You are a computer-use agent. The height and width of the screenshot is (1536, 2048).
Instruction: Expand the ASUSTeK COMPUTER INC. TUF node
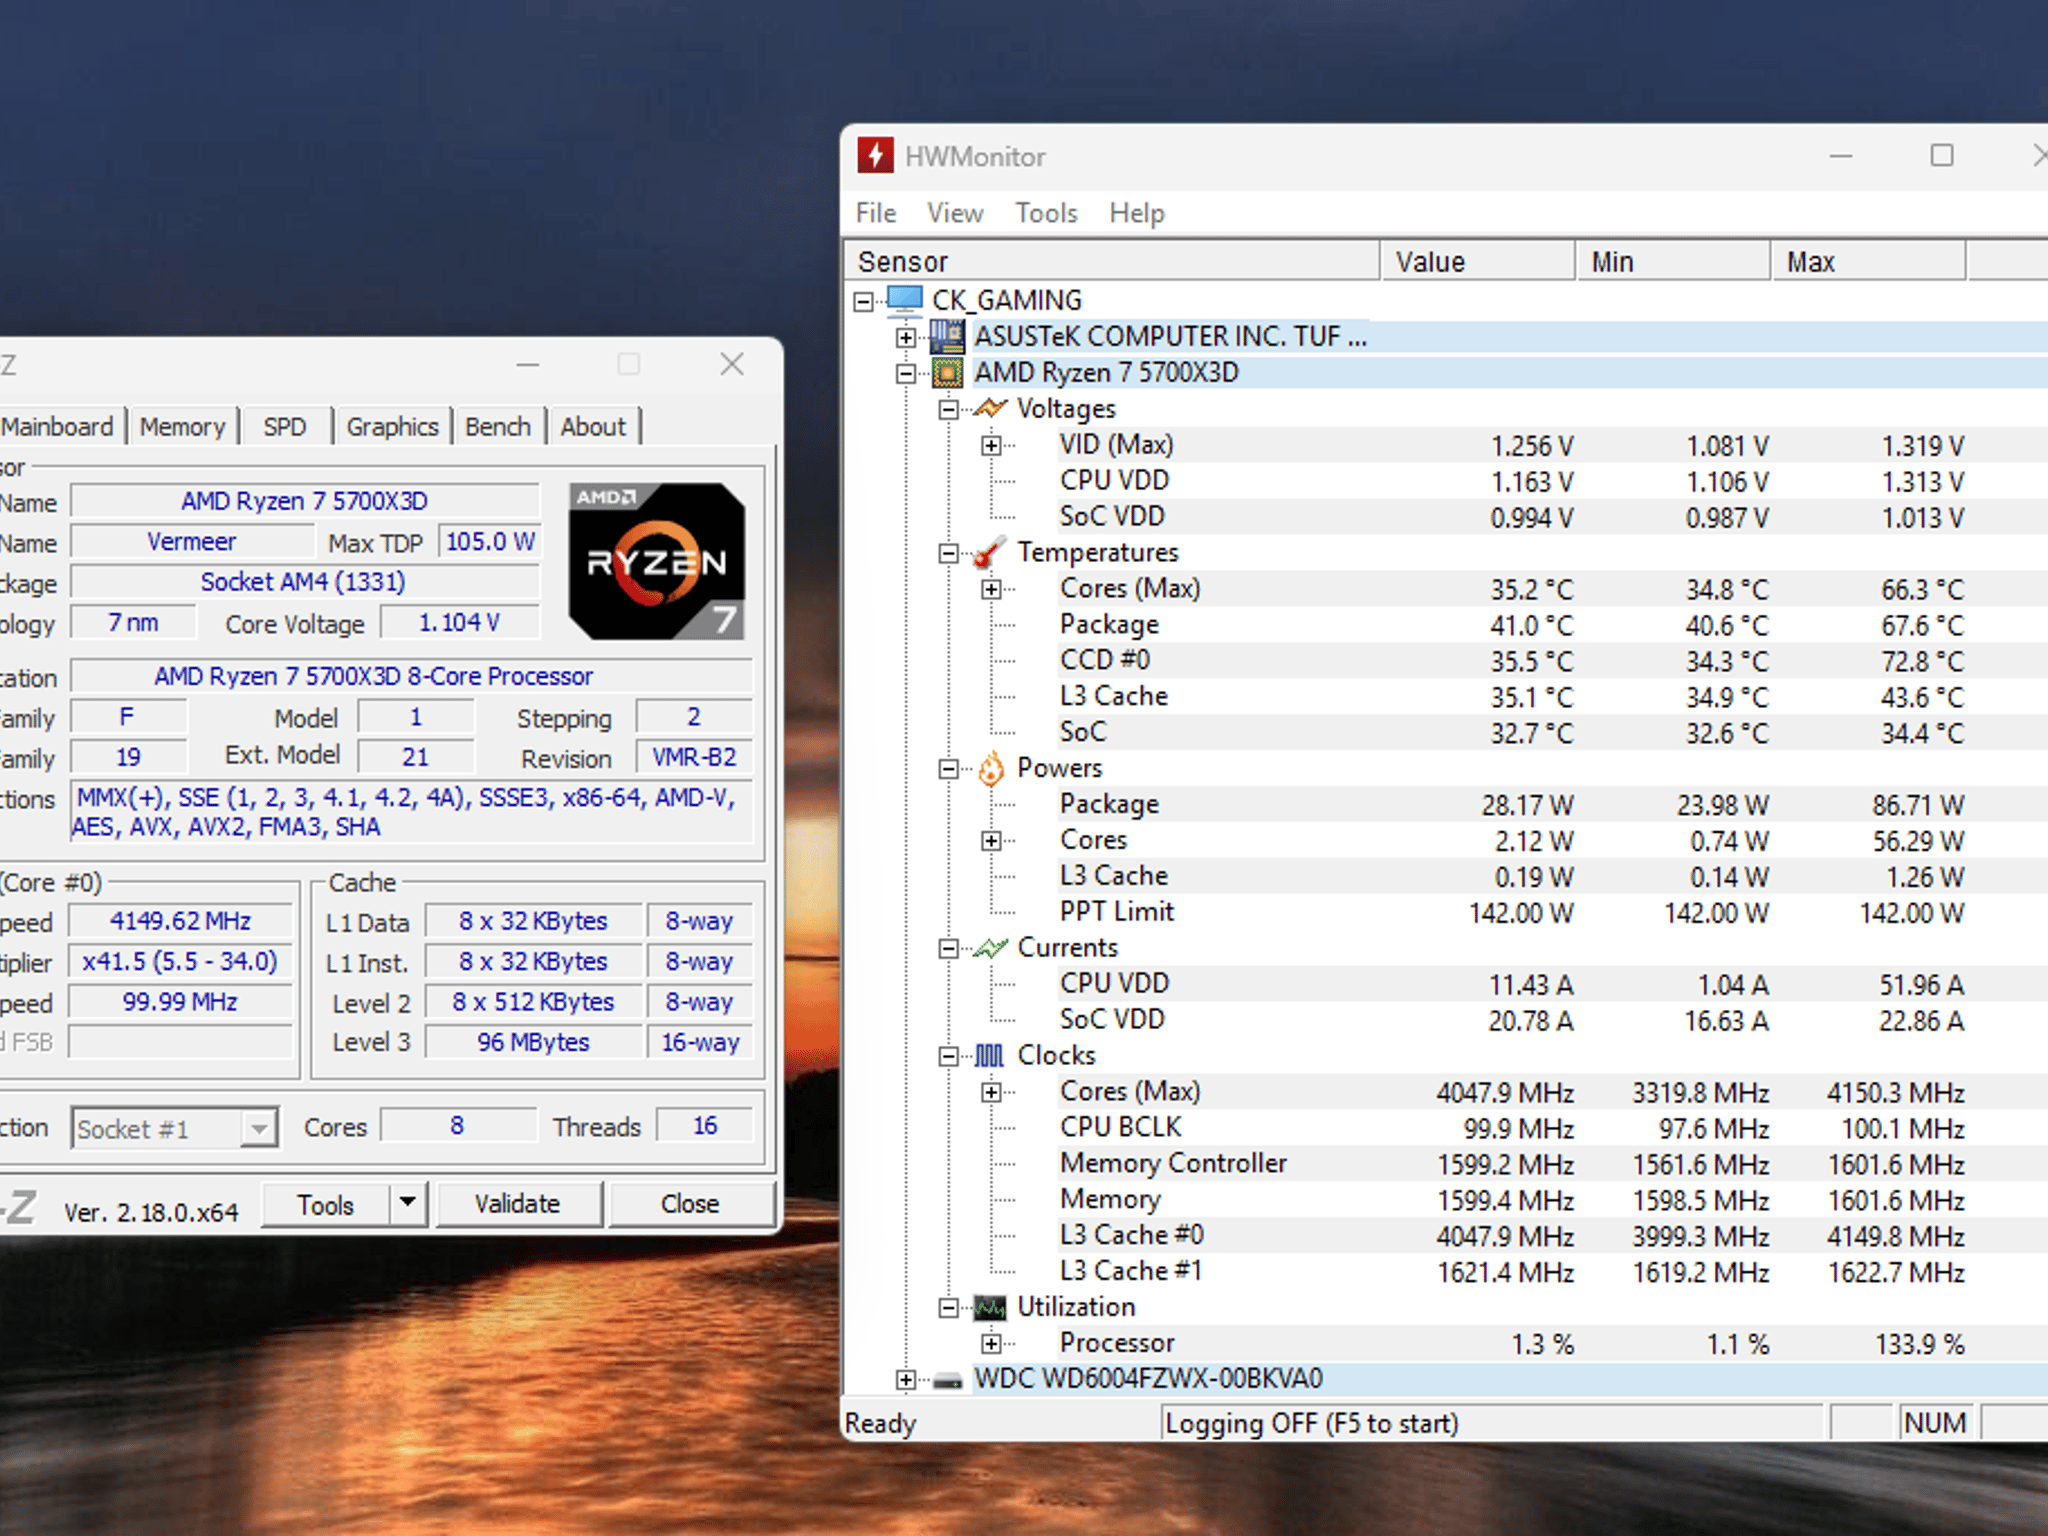[x=906, y=337]
